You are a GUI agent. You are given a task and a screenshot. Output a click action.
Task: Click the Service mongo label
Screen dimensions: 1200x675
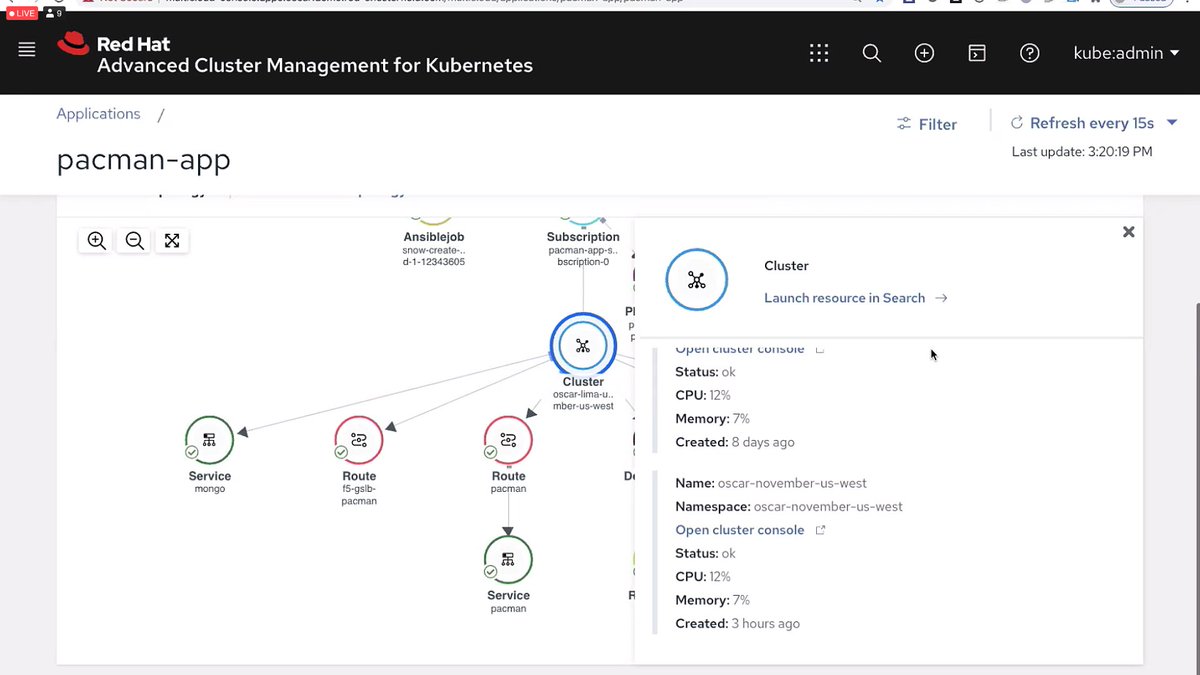pyautogui.click(x=210, y=483)
